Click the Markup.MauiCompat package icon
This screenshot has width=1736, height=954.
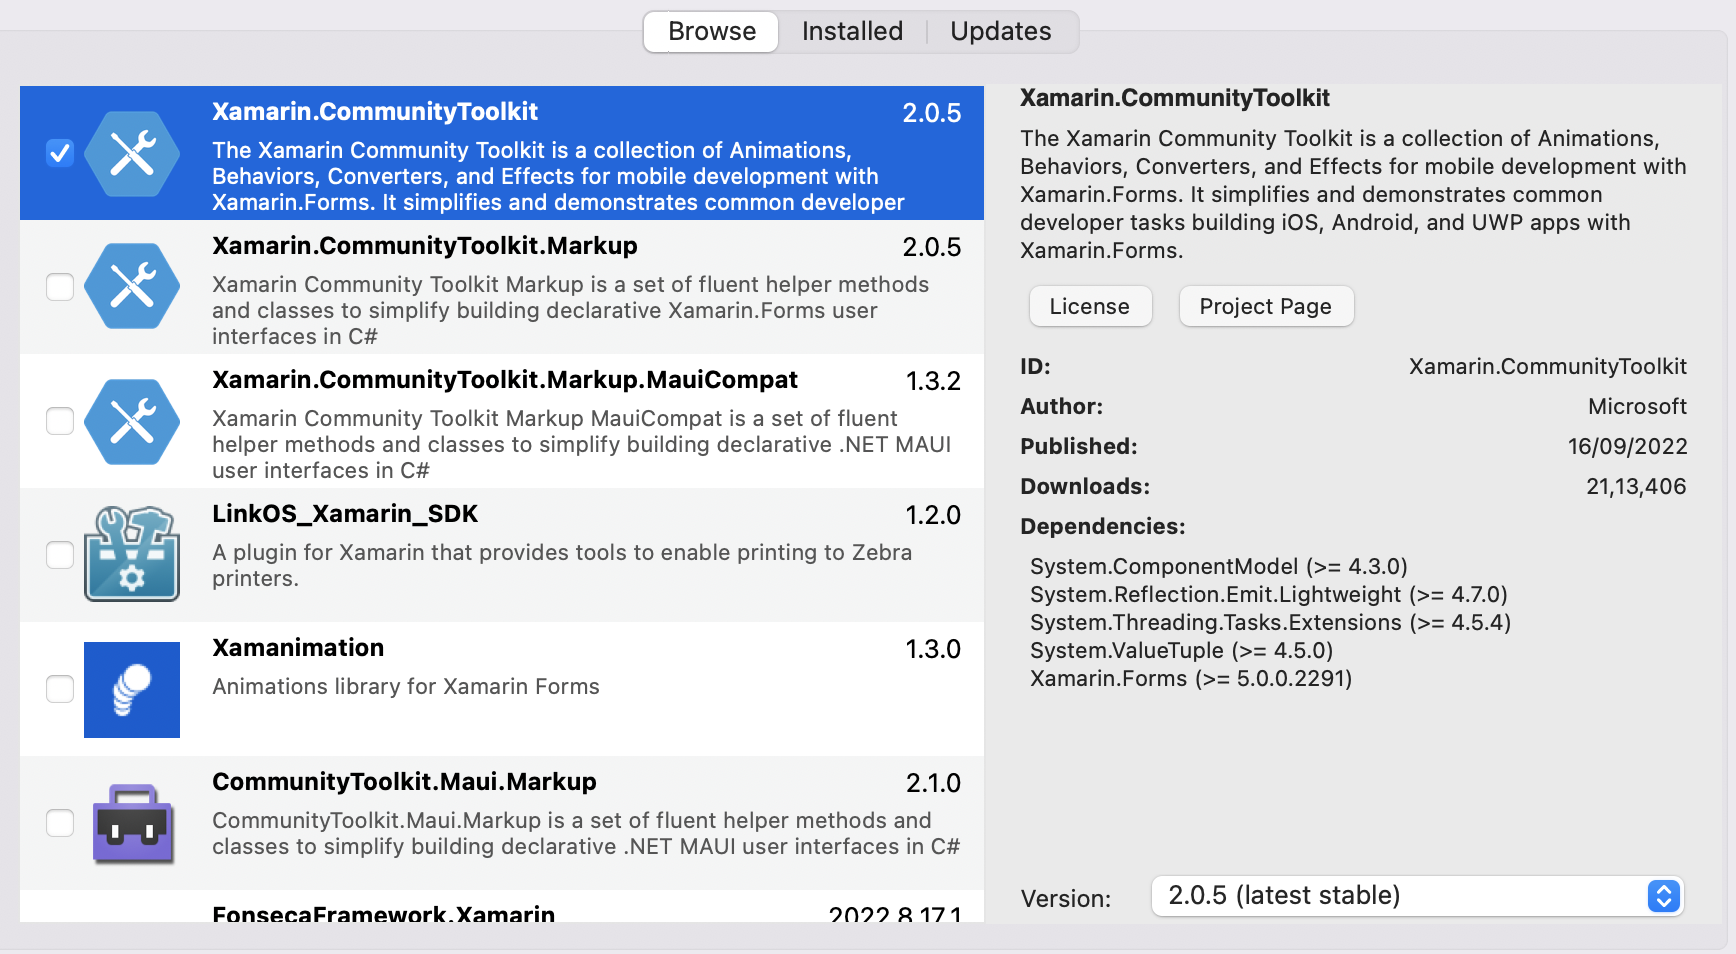pos(132,421)
